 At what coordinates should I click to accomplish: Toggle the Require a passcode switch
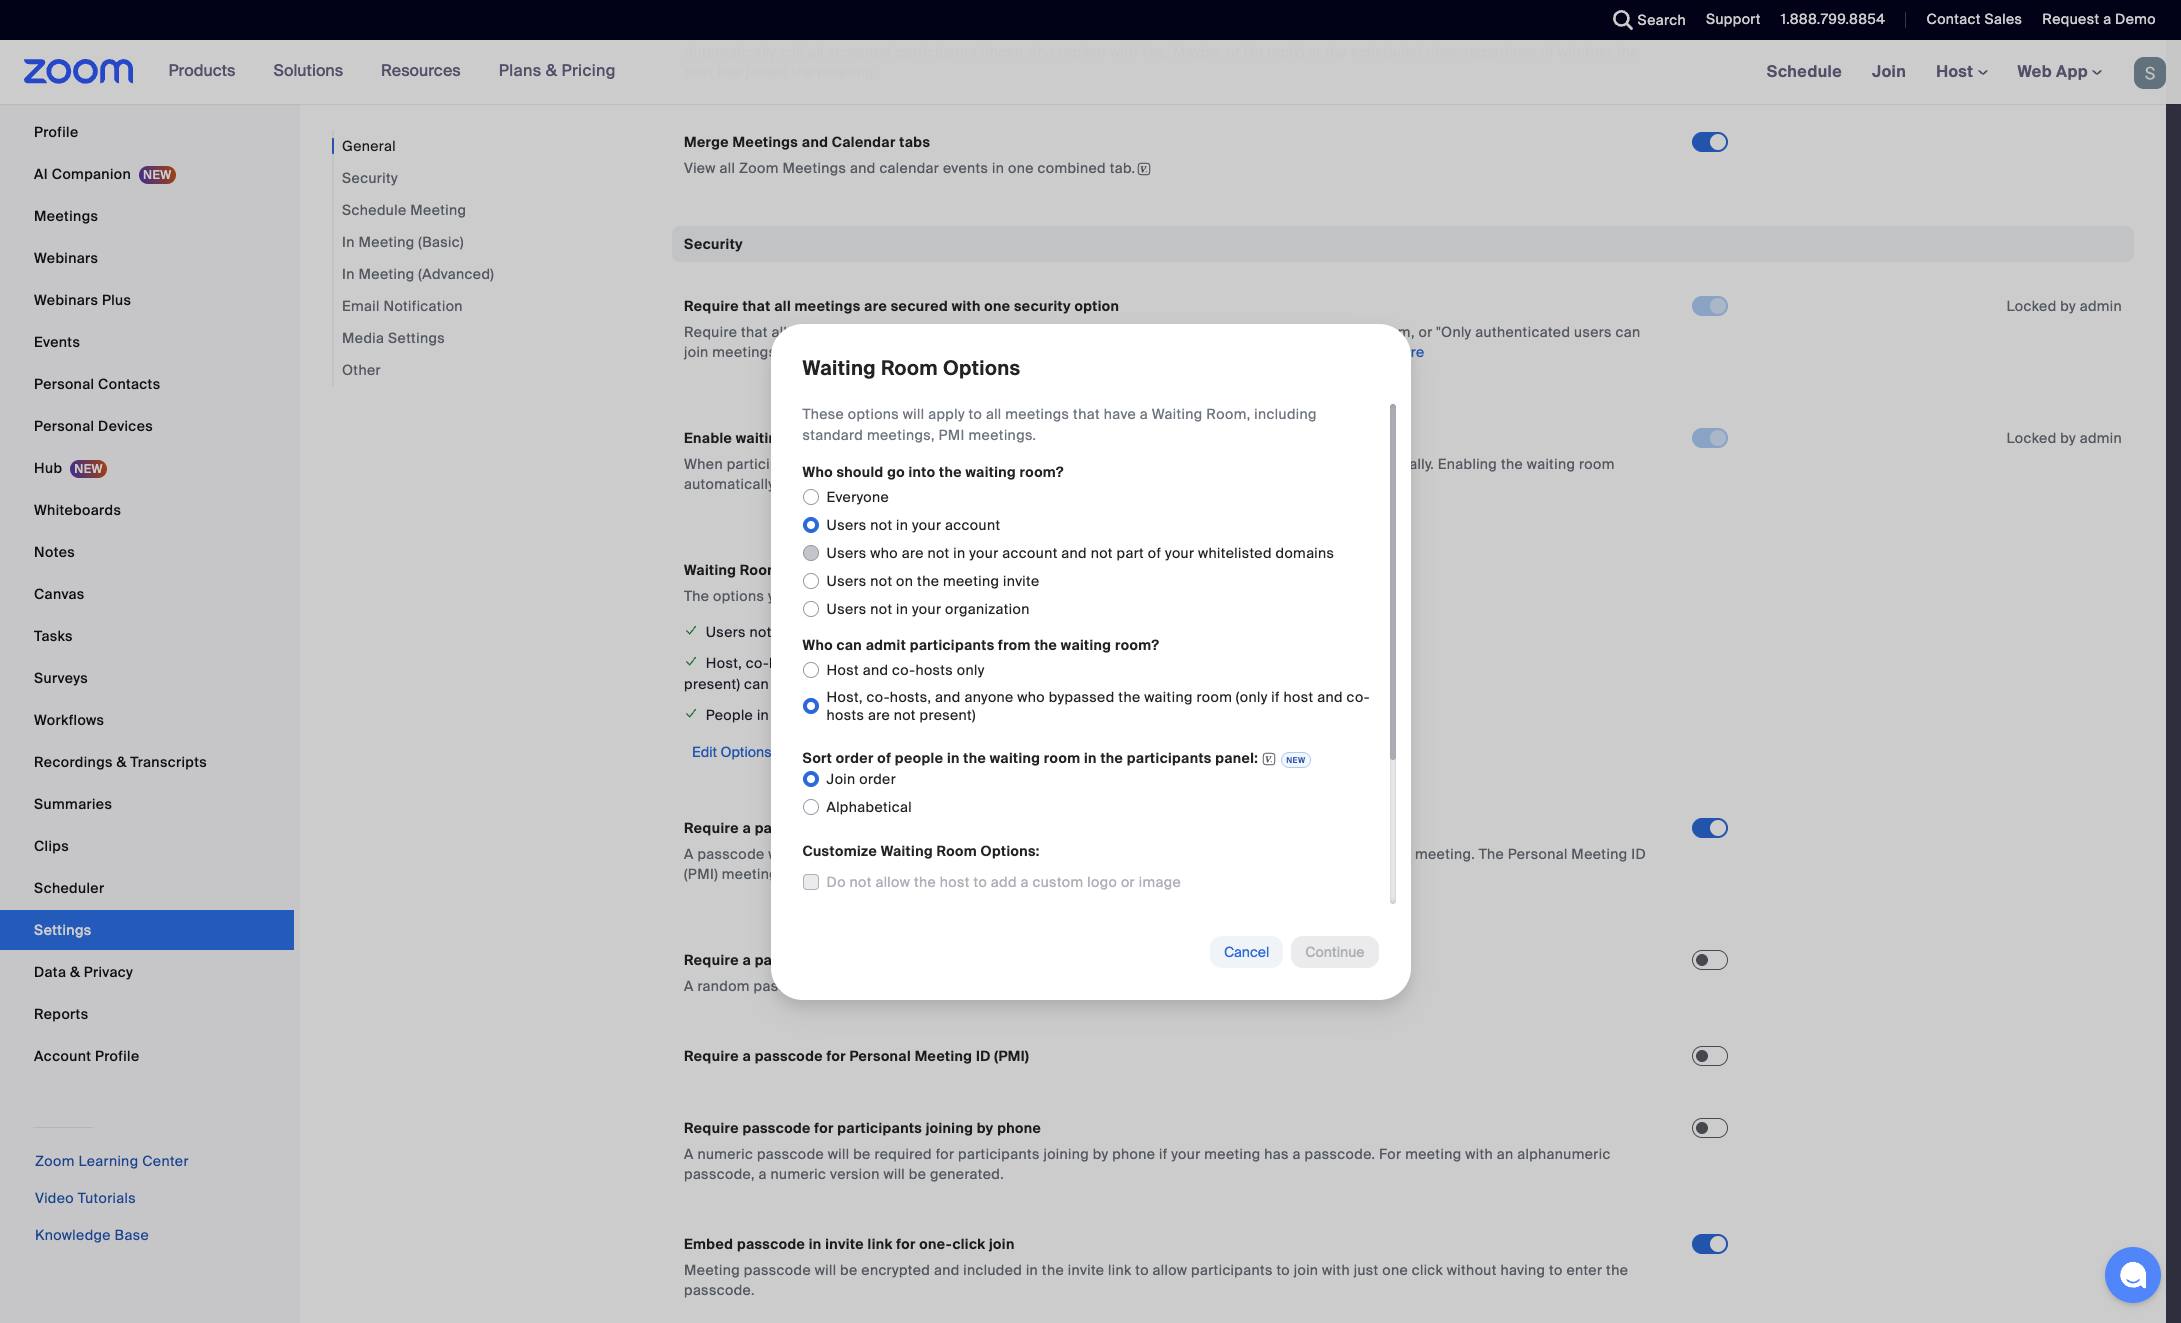1709,828
